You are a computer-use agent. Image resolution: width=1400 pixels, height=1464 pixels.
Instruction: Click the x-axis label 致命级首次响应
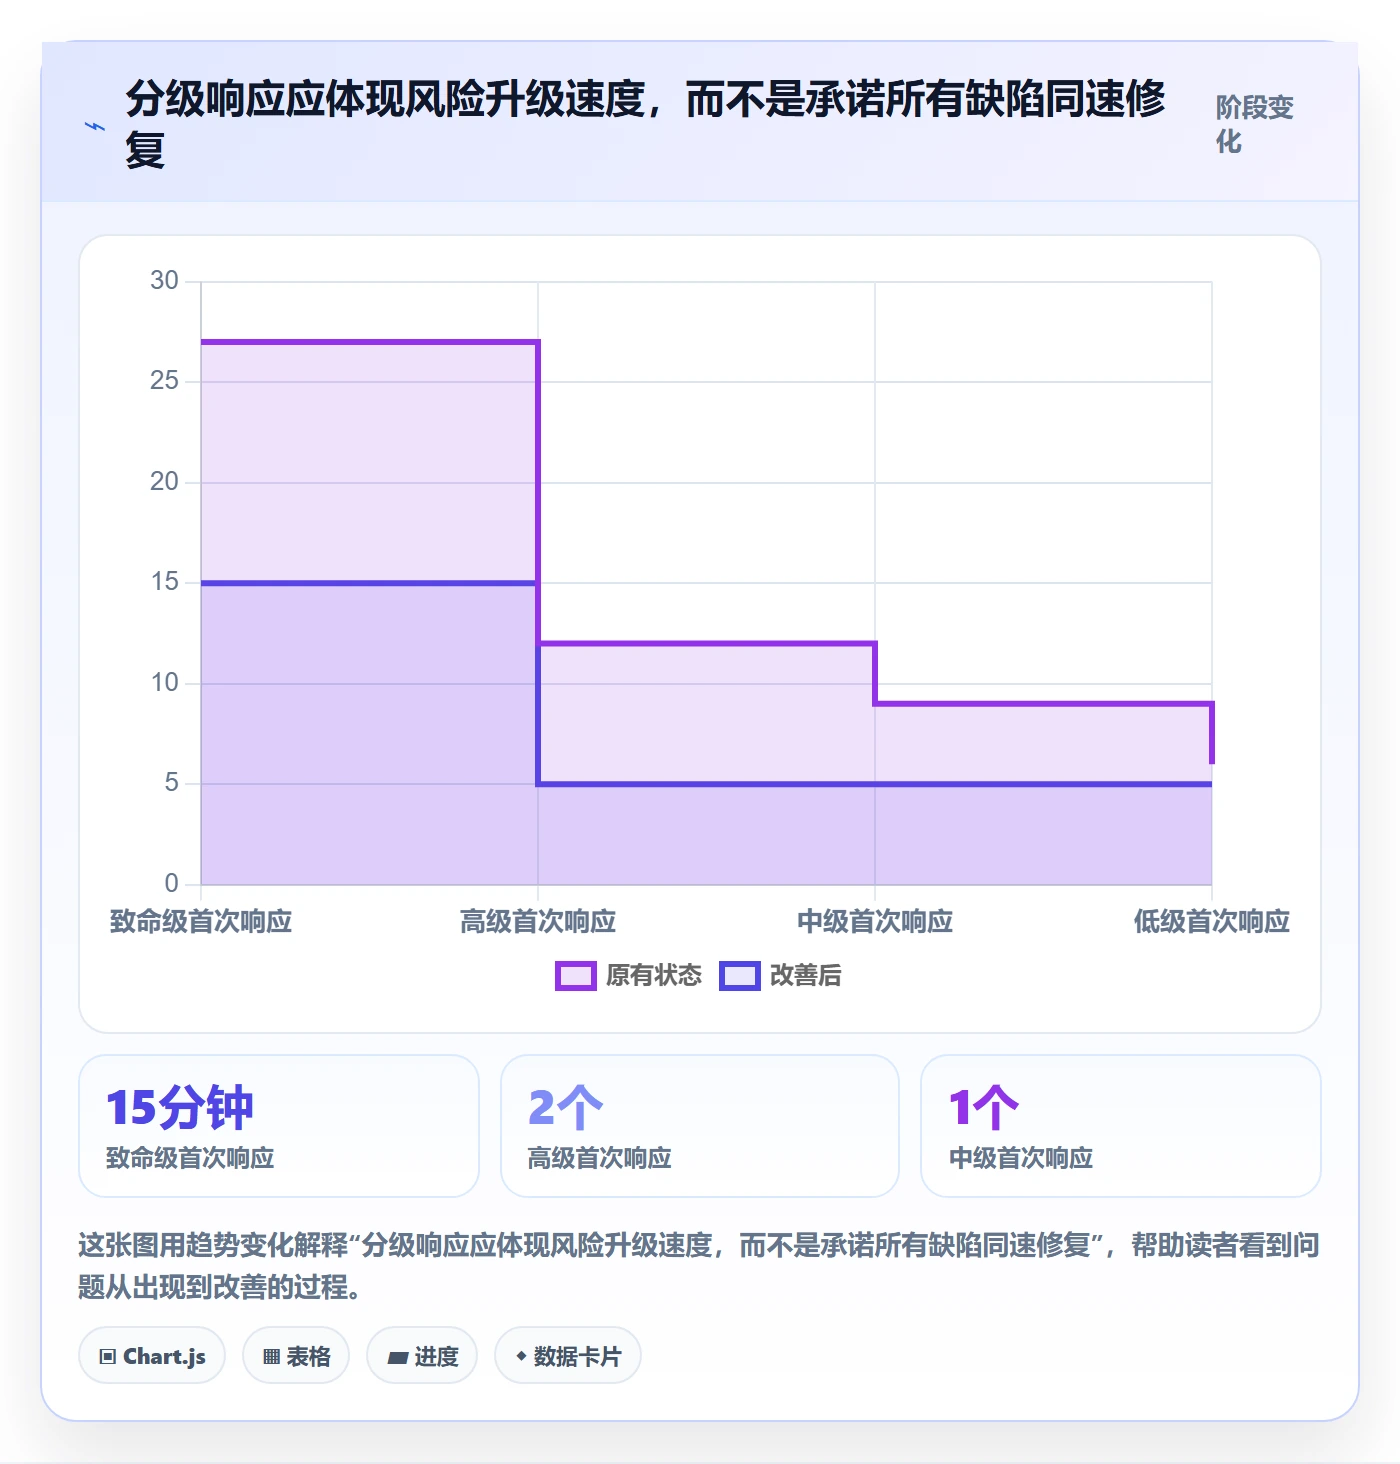click(x=201, y=921)
